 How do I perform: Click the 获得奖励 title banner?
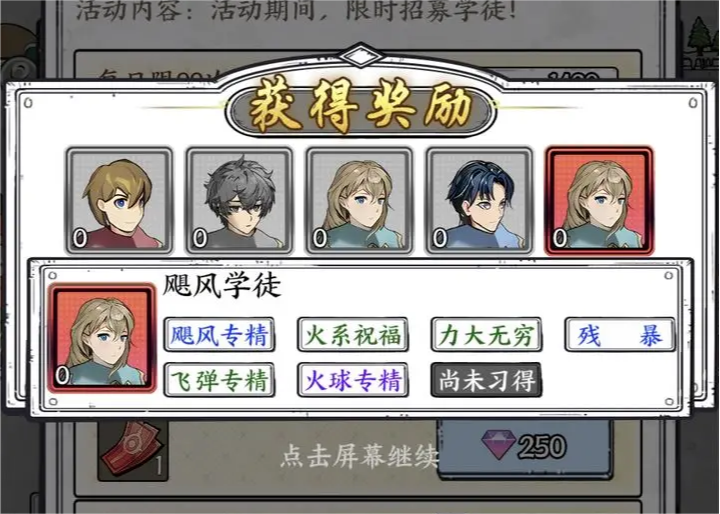360,107
